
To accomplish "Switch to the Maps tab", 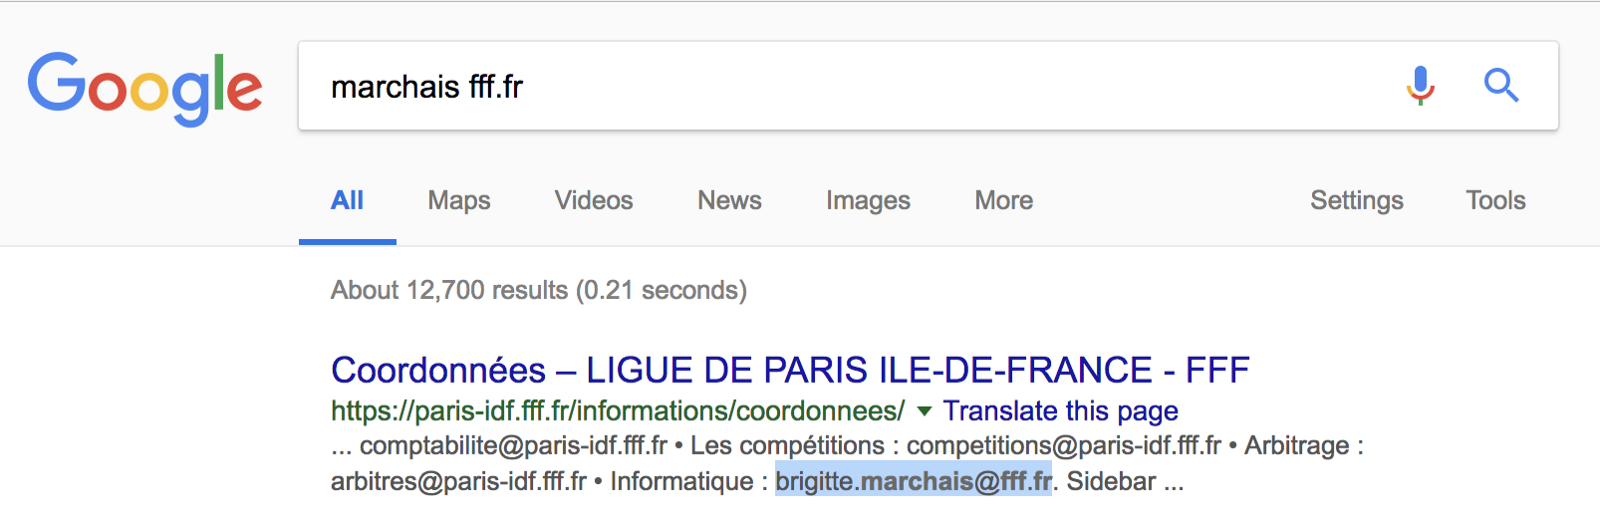I will (459, 201).
